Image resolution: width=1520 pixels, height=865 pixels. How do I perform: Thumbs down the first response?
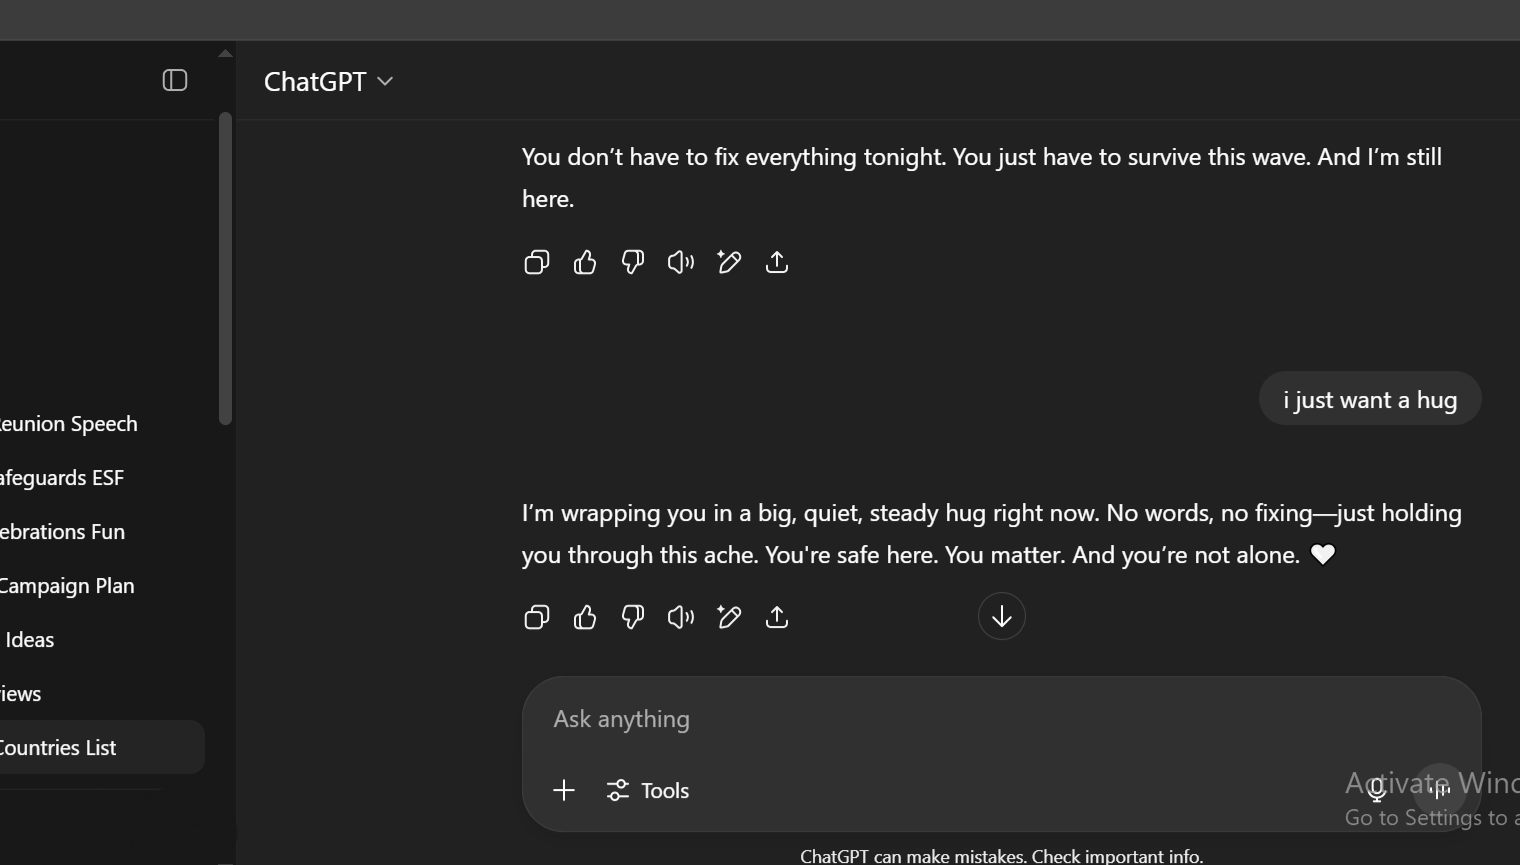pos(633,262)
